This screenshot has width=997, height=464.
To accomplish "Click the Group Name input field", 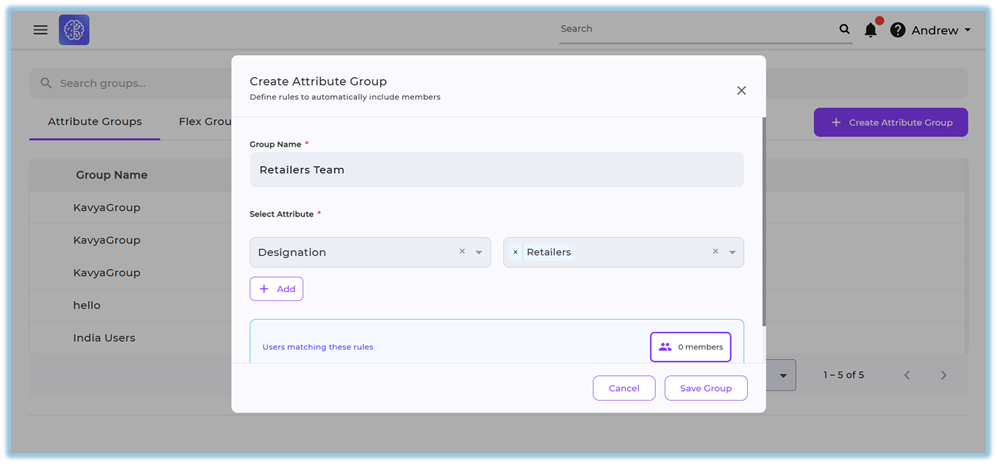I will click(x=496, y=170).
